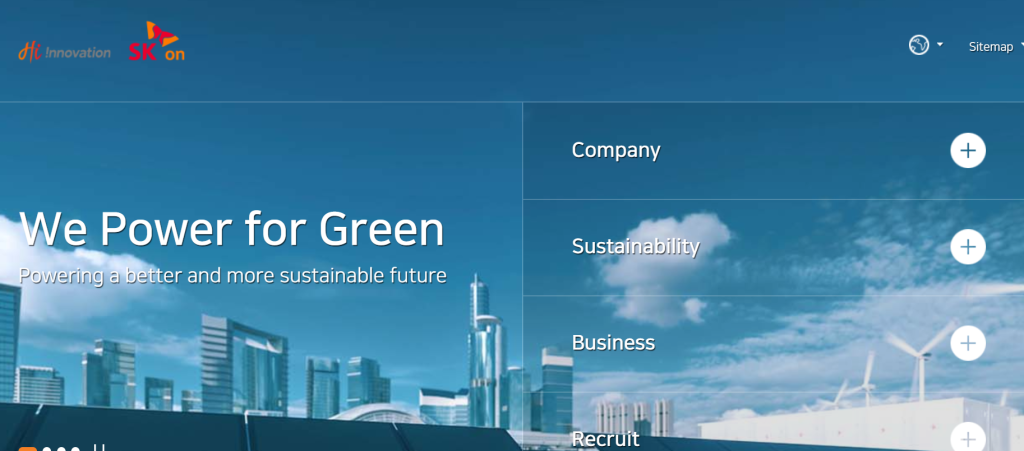Click the "We Power for Green" headline
Viewport: 1024px width, 451px height.
tap(232, 229)
